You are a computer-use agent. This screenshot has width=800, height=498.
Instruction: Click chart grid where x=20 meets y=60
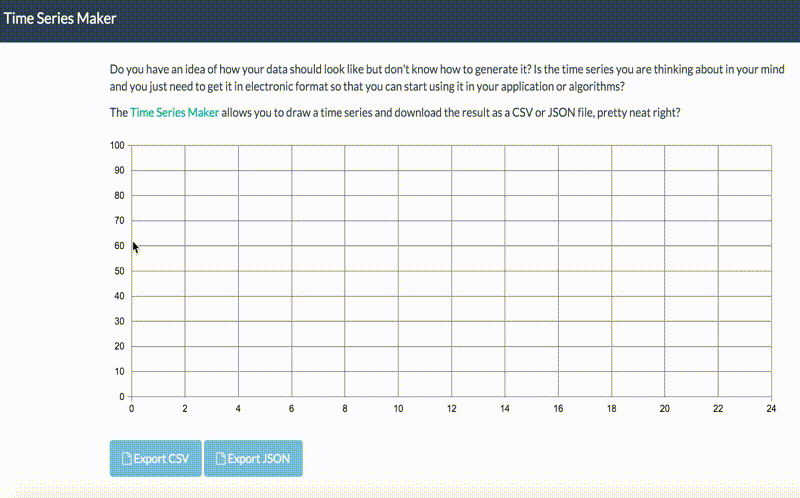pos(665,245)
